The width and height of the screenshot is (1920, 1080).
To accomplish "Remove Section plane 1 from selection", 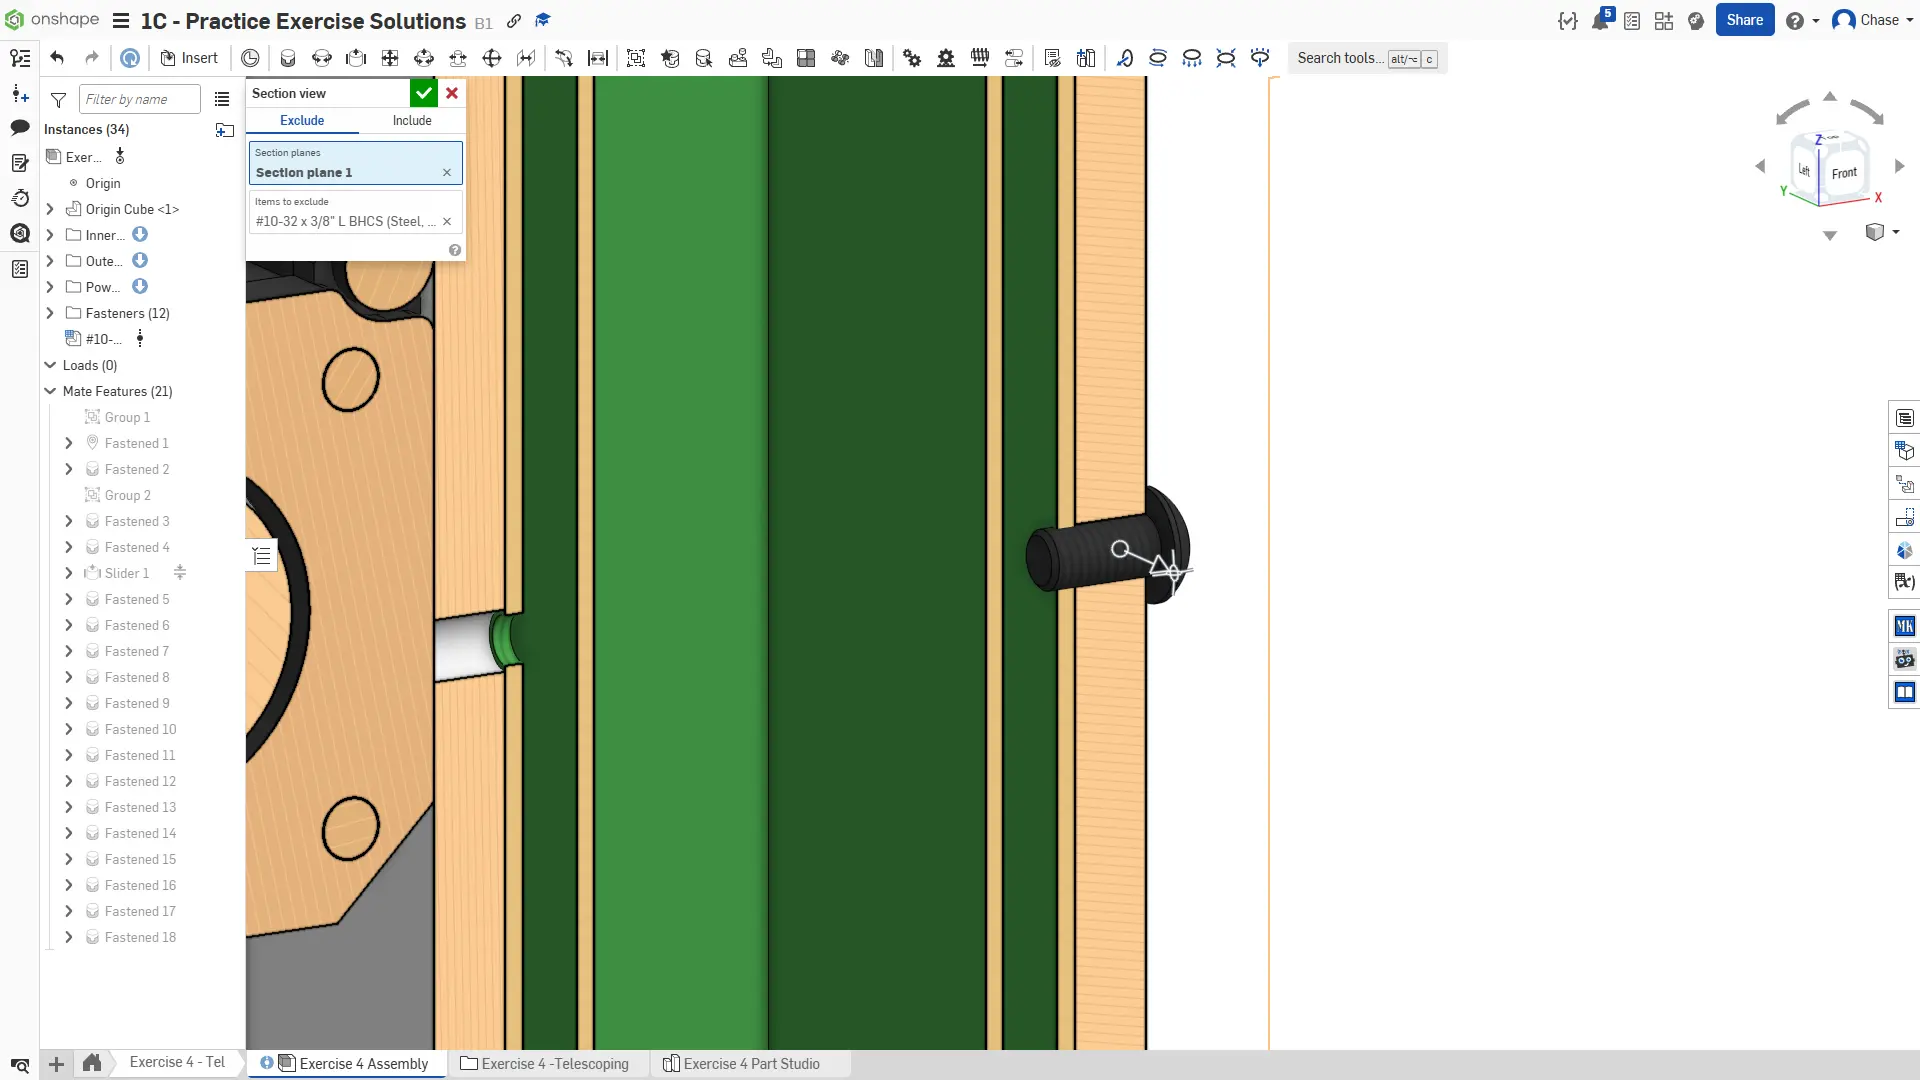I will [447, 173].
